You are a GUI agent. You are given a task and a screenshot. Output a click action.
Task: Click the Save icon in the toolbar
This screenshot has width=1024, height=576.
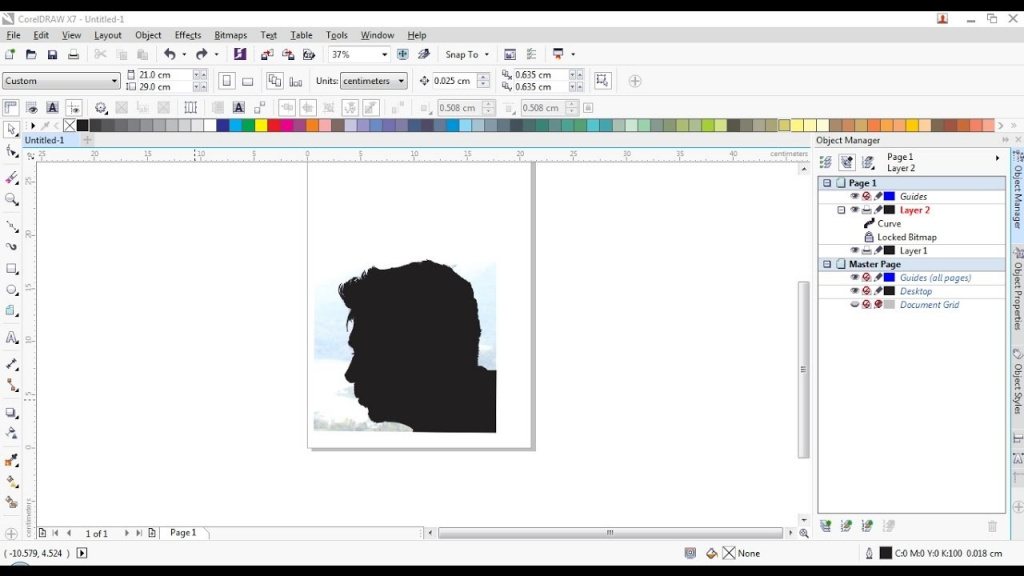[52, 54]
